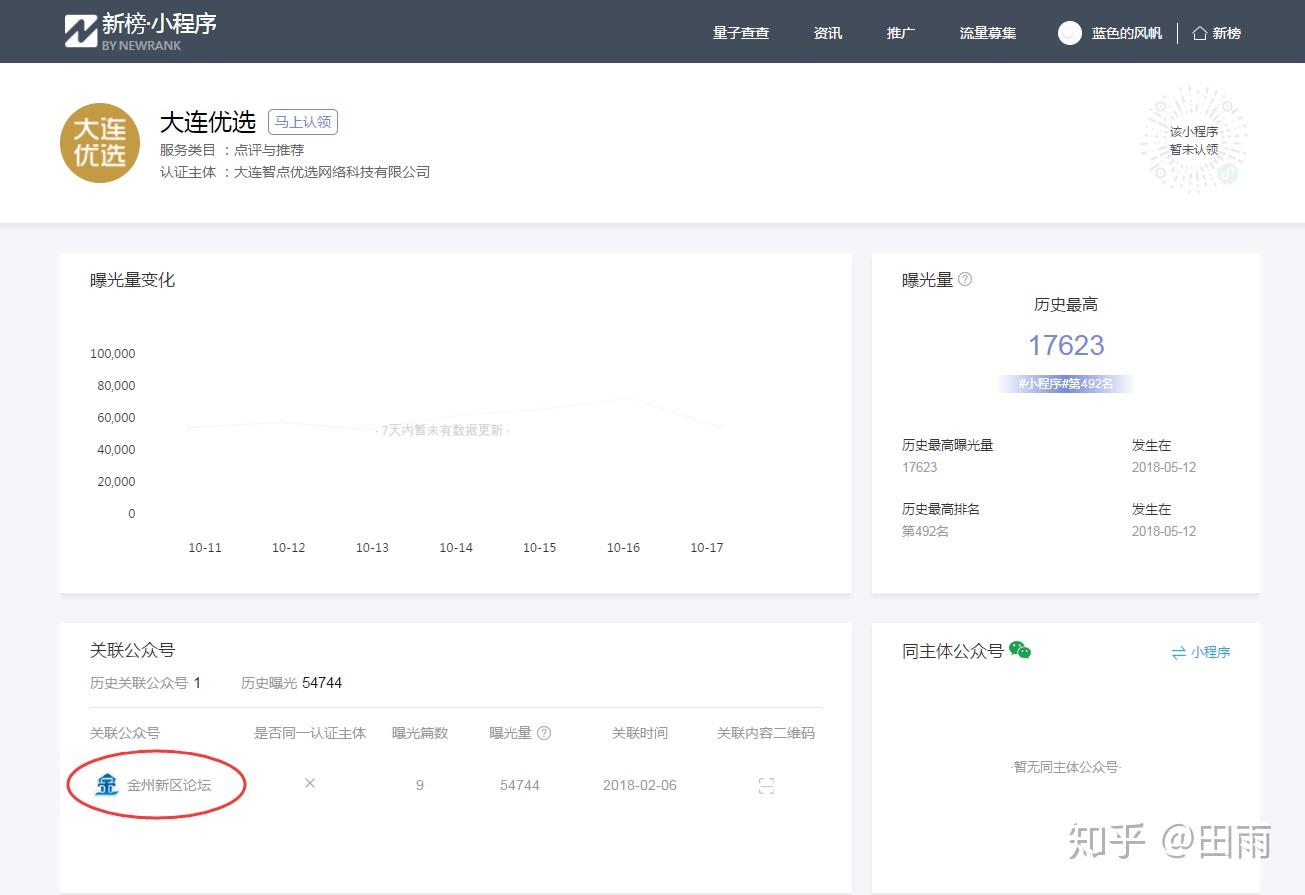The width and height of the screenshot is (1305, 895).
Task: Open the 推广 navigation item
Action: coord(901,33)
